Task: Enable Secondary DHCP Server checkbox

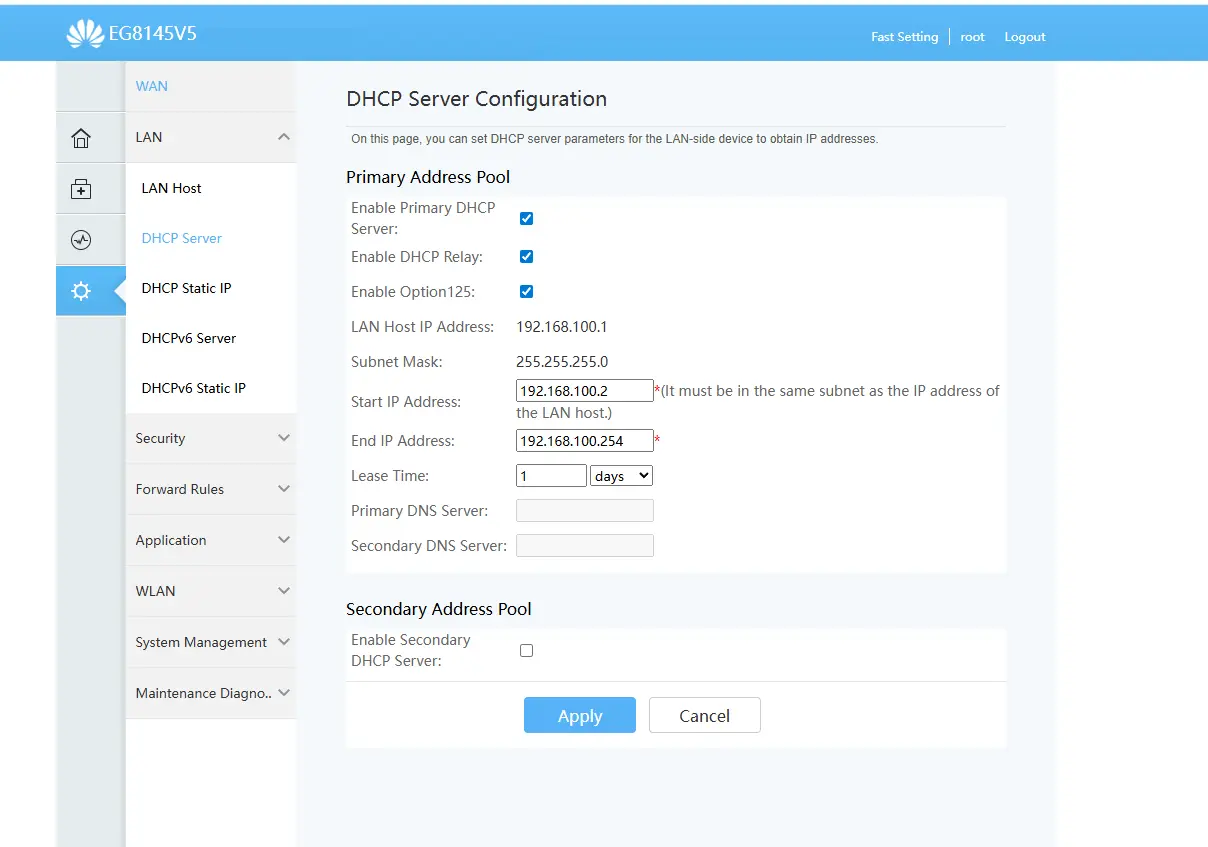Action: tap(526, 650)
